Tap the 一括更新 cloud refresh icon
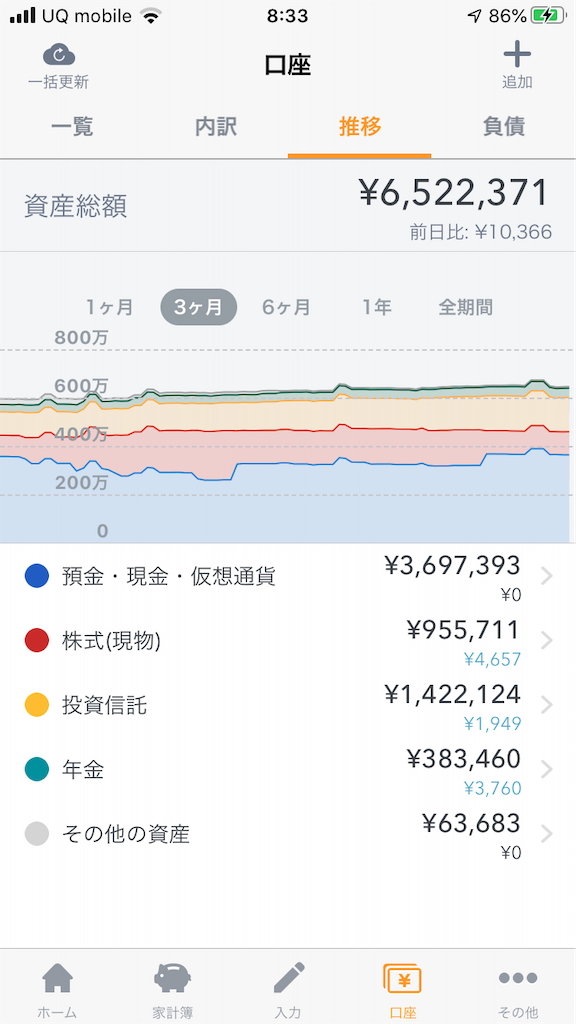 [x=59, y=55]
